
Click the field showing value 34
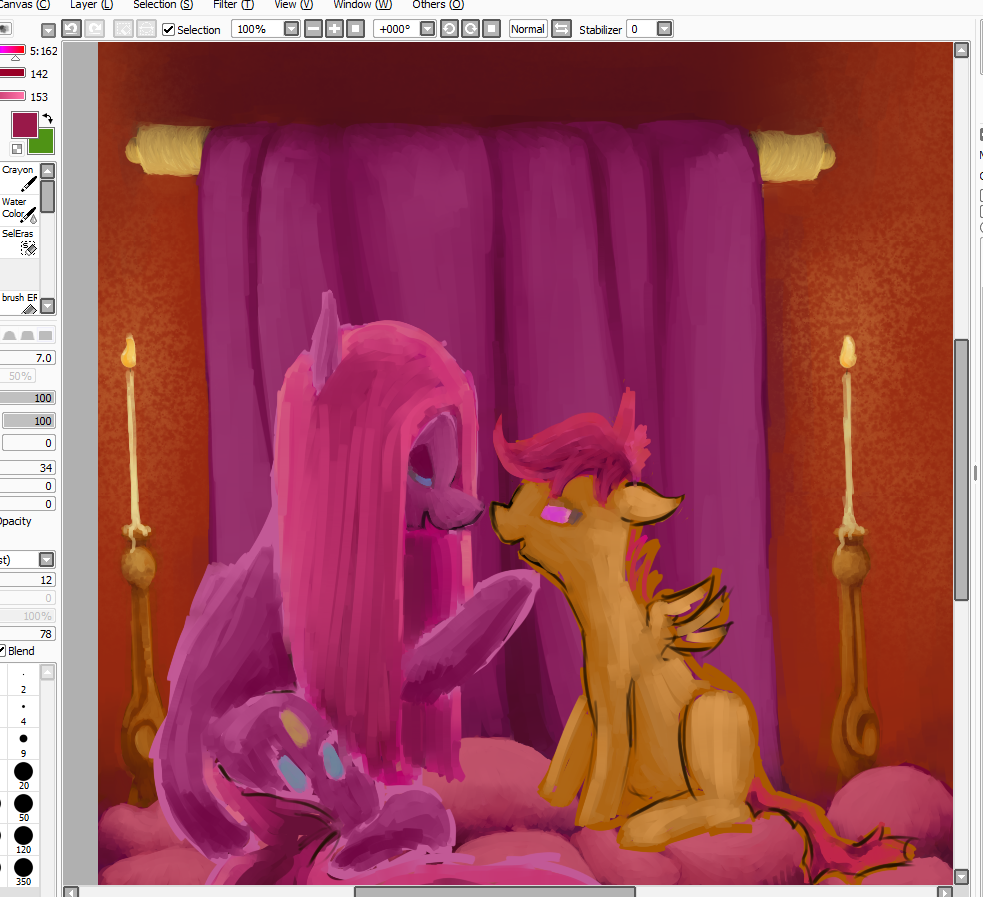pos(28,468)
